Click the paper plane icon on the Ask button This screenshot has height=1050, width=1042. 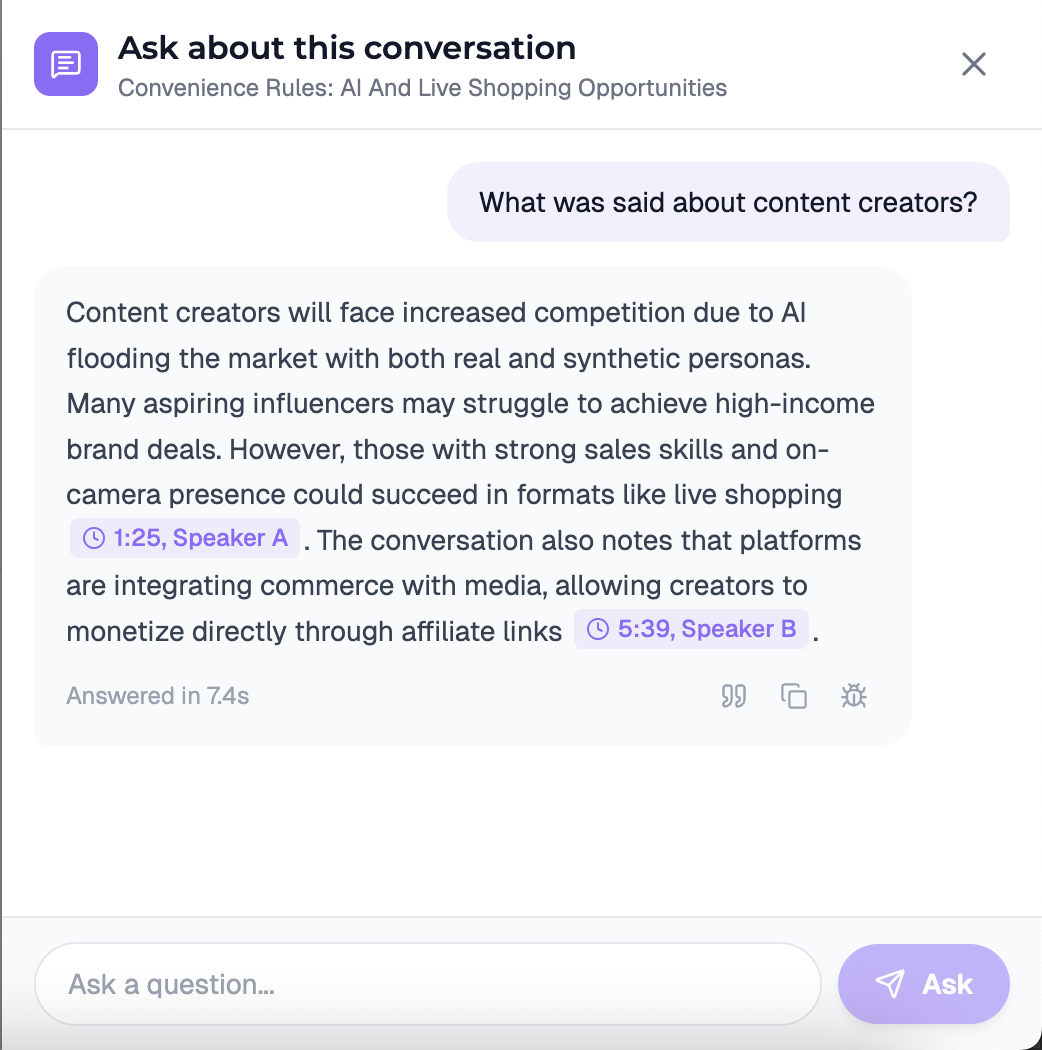point(892,983)
